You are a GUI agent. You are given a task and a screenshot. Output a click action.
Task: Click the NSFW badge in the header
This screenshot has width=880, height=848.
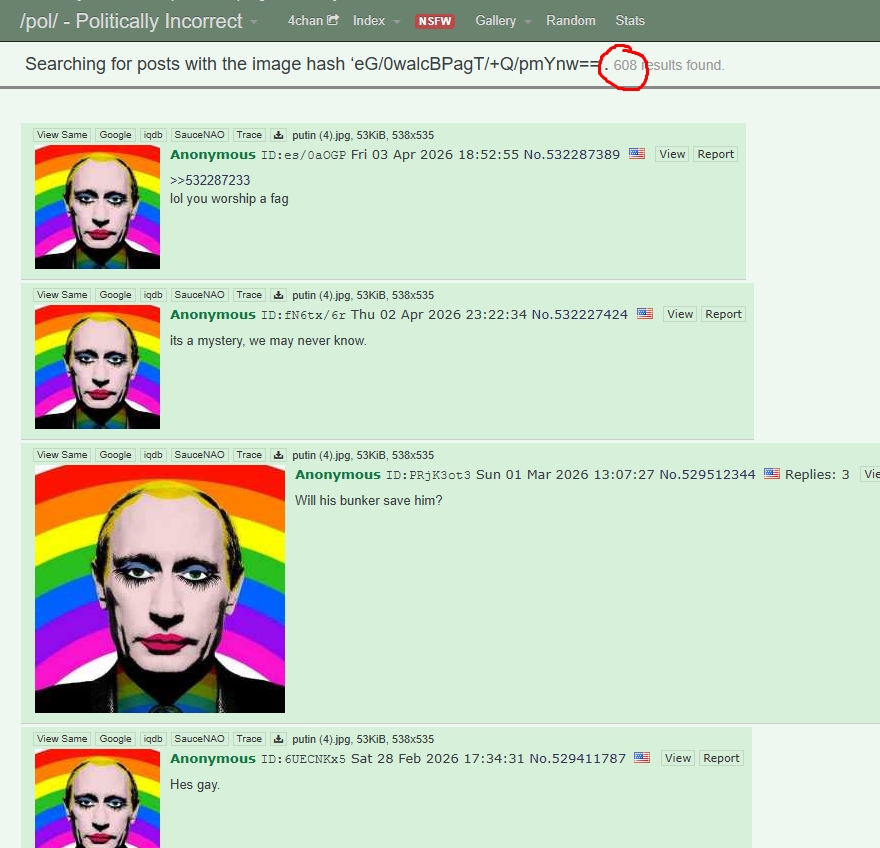pos(435,21)
